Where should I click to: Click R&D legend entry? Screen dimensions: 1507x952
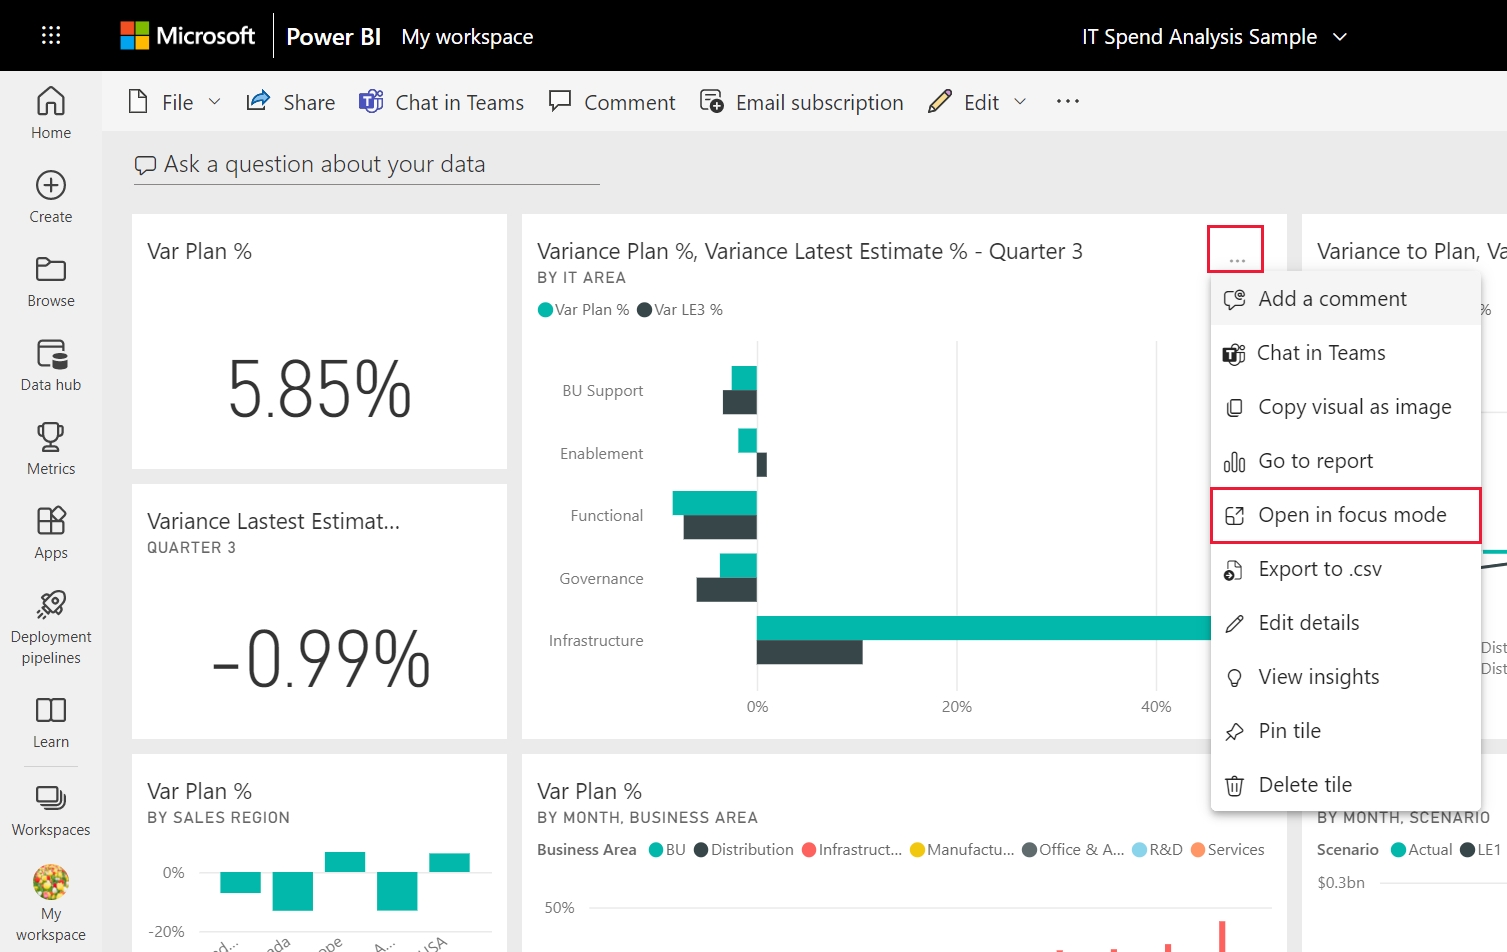coord(1157,850)
